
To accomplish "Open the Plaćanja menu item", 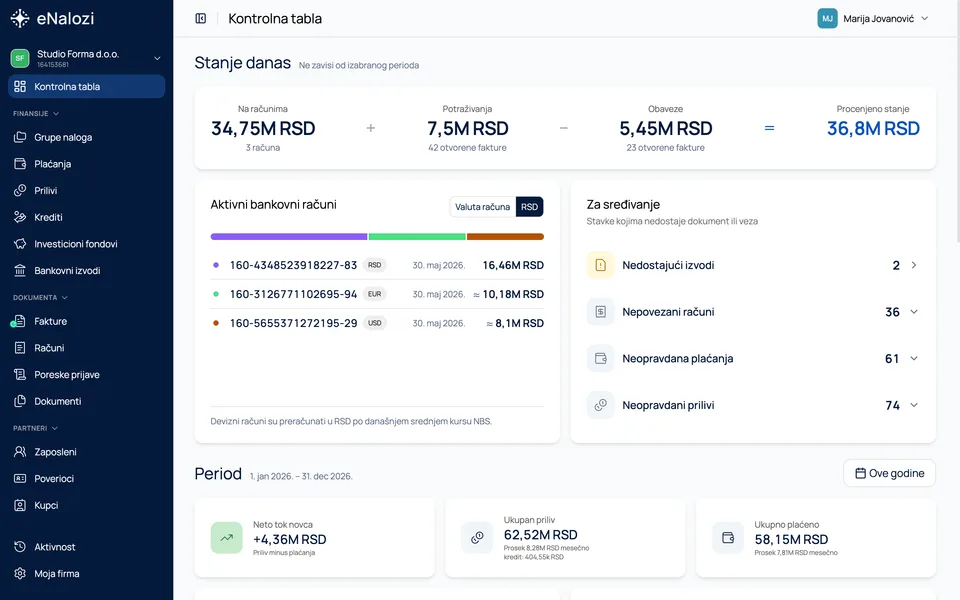I will pos(86,163).
